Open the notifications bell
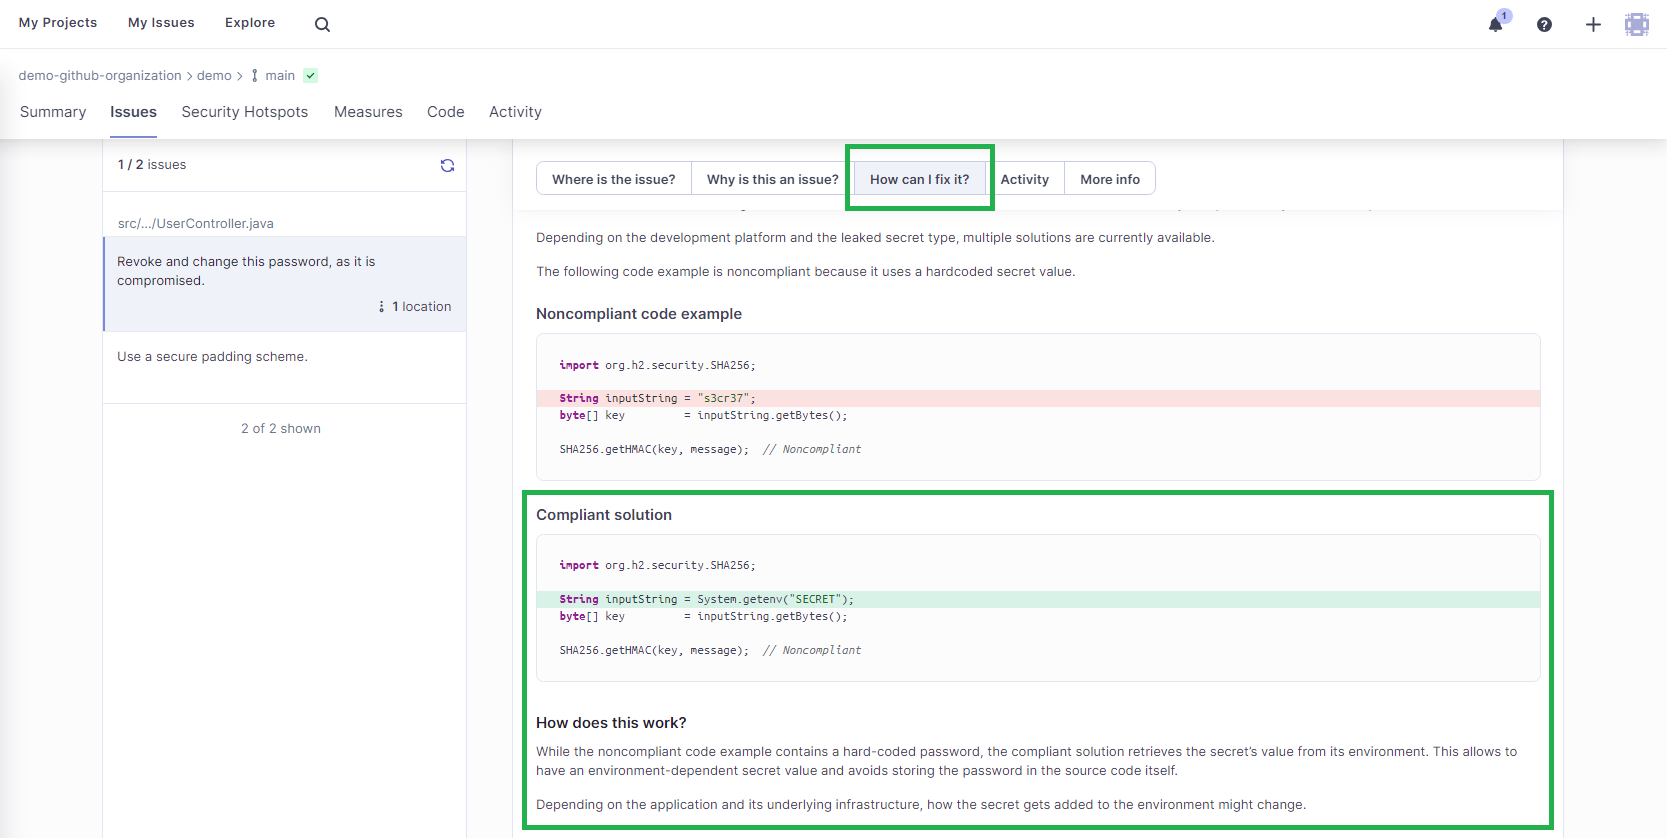Screen dimensions: 1667x838 point(1495,25)
